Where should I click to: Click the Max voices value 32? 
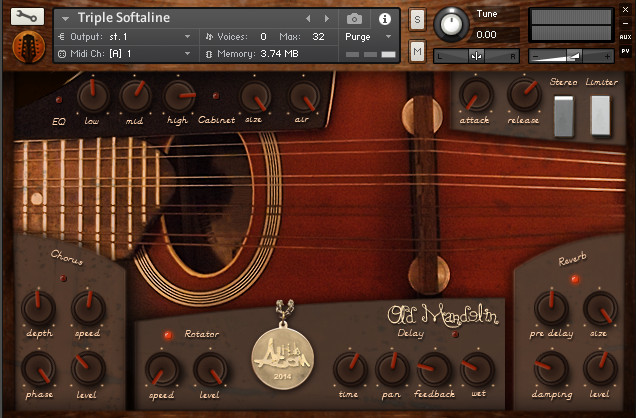tap(318, 37)
